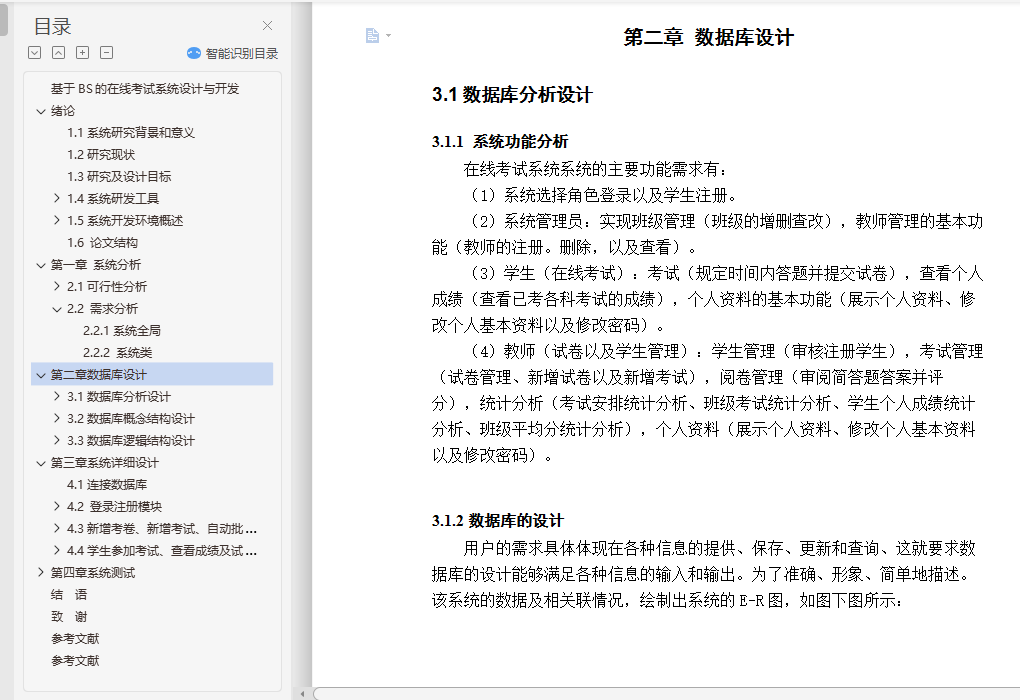The height and width of the screenshot is (700, 1020).
Task: Jump to 结 语 section
Action: pos(68,595)
